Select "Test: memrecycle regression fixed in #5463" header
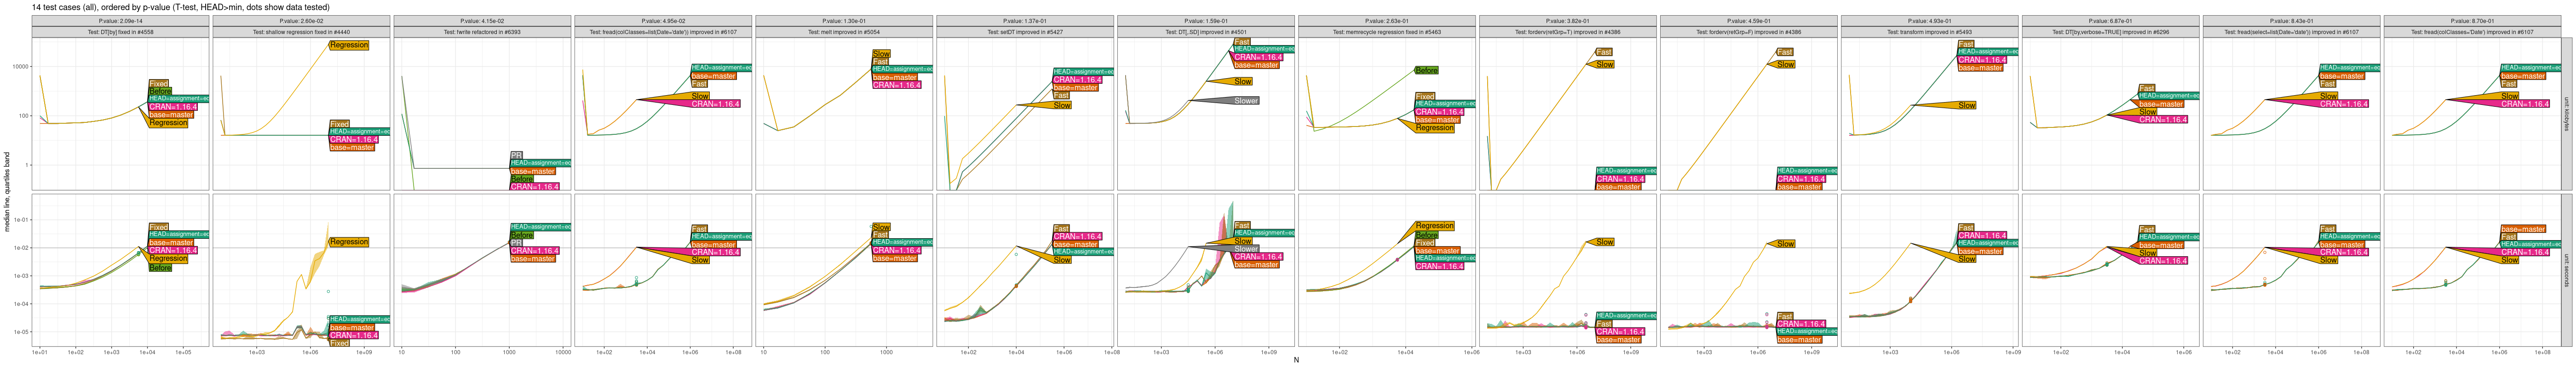Screen dimensions: 2576x368 click(1387, 32)
